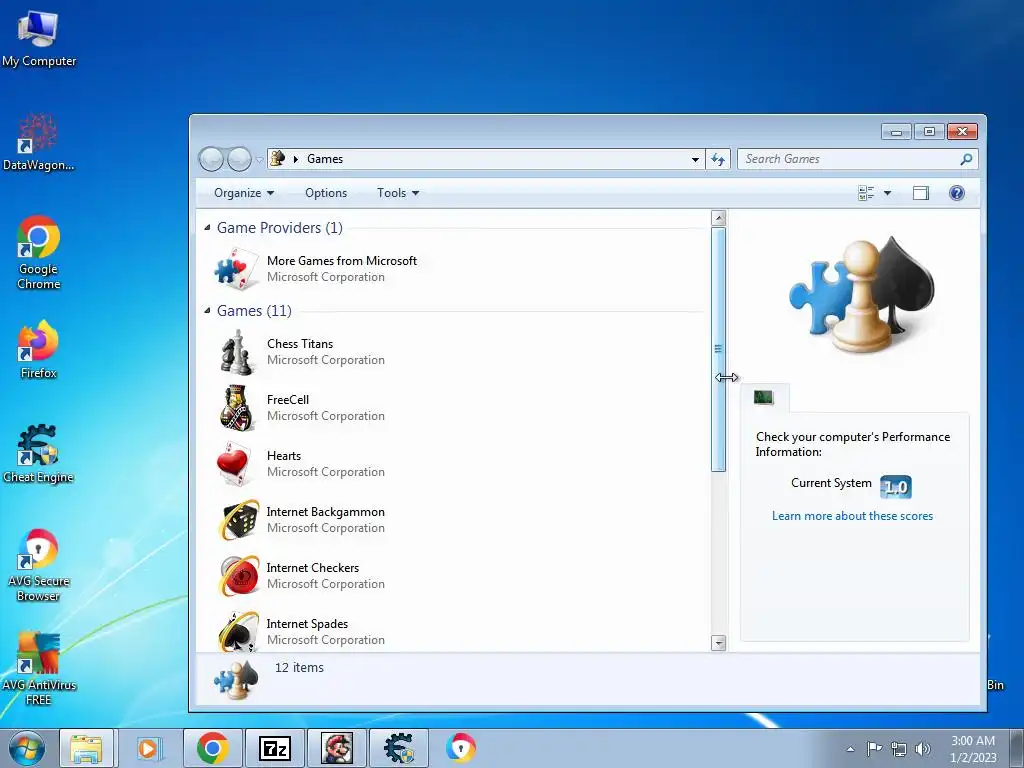The image size is (1024, 768).
Task: Collapse the Game Providers group
Action: (x=208, y=227)
